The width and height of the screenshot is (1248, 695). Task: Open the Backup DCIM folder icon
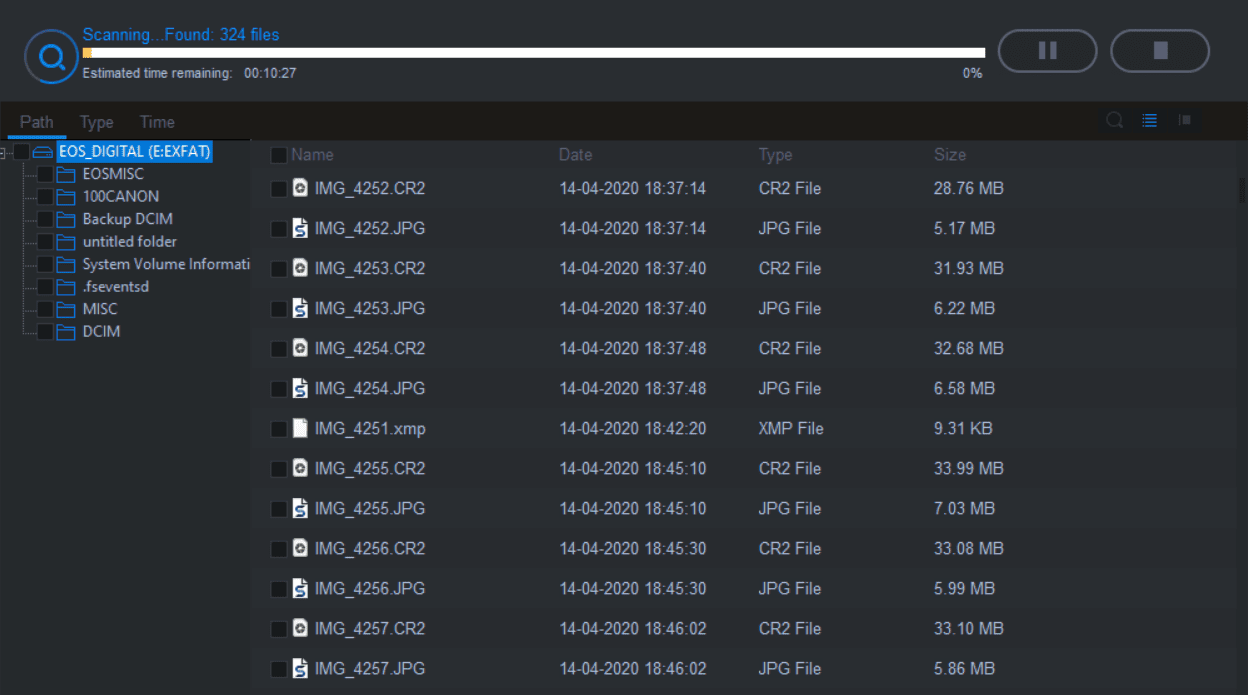(x=66, y=219)
